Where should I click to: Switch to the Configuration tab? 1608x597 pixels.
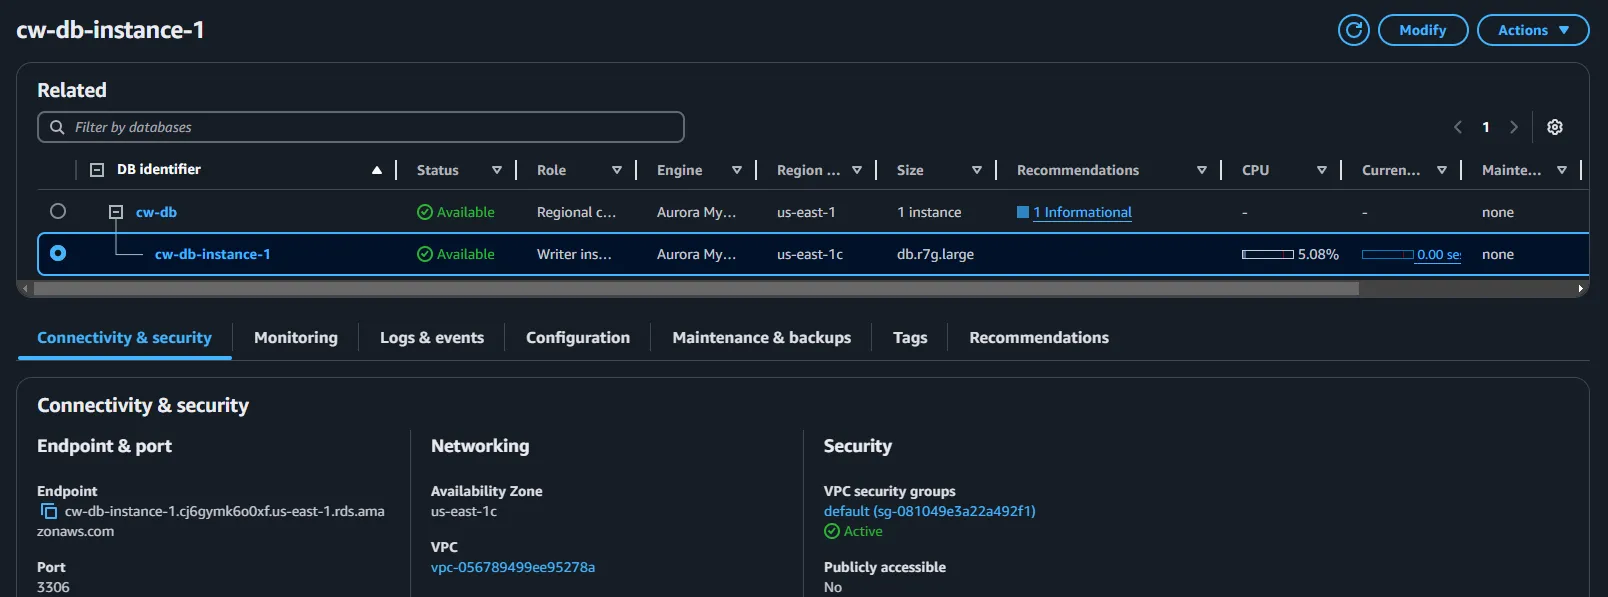(578, 338)
